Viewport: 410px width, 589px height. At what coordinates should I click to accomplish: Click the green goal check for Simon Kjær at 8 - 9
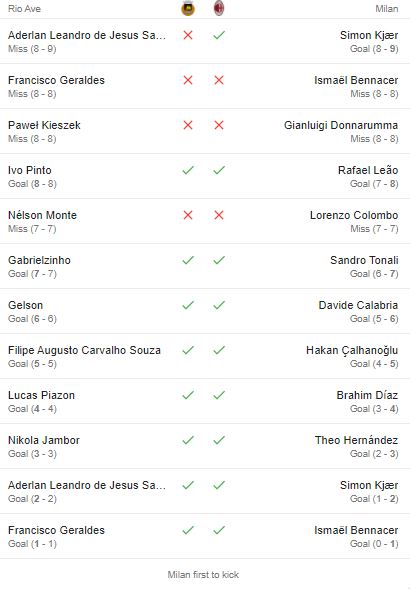tap(219, 35)
